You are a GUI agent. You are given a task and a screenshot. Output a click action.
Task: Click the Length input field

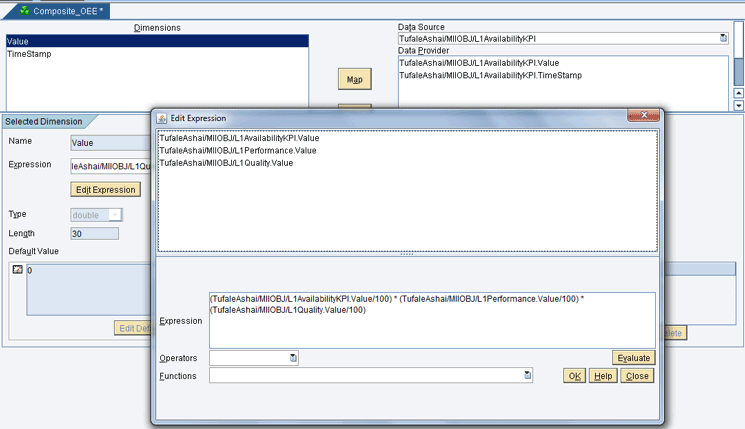coord(94,234)
